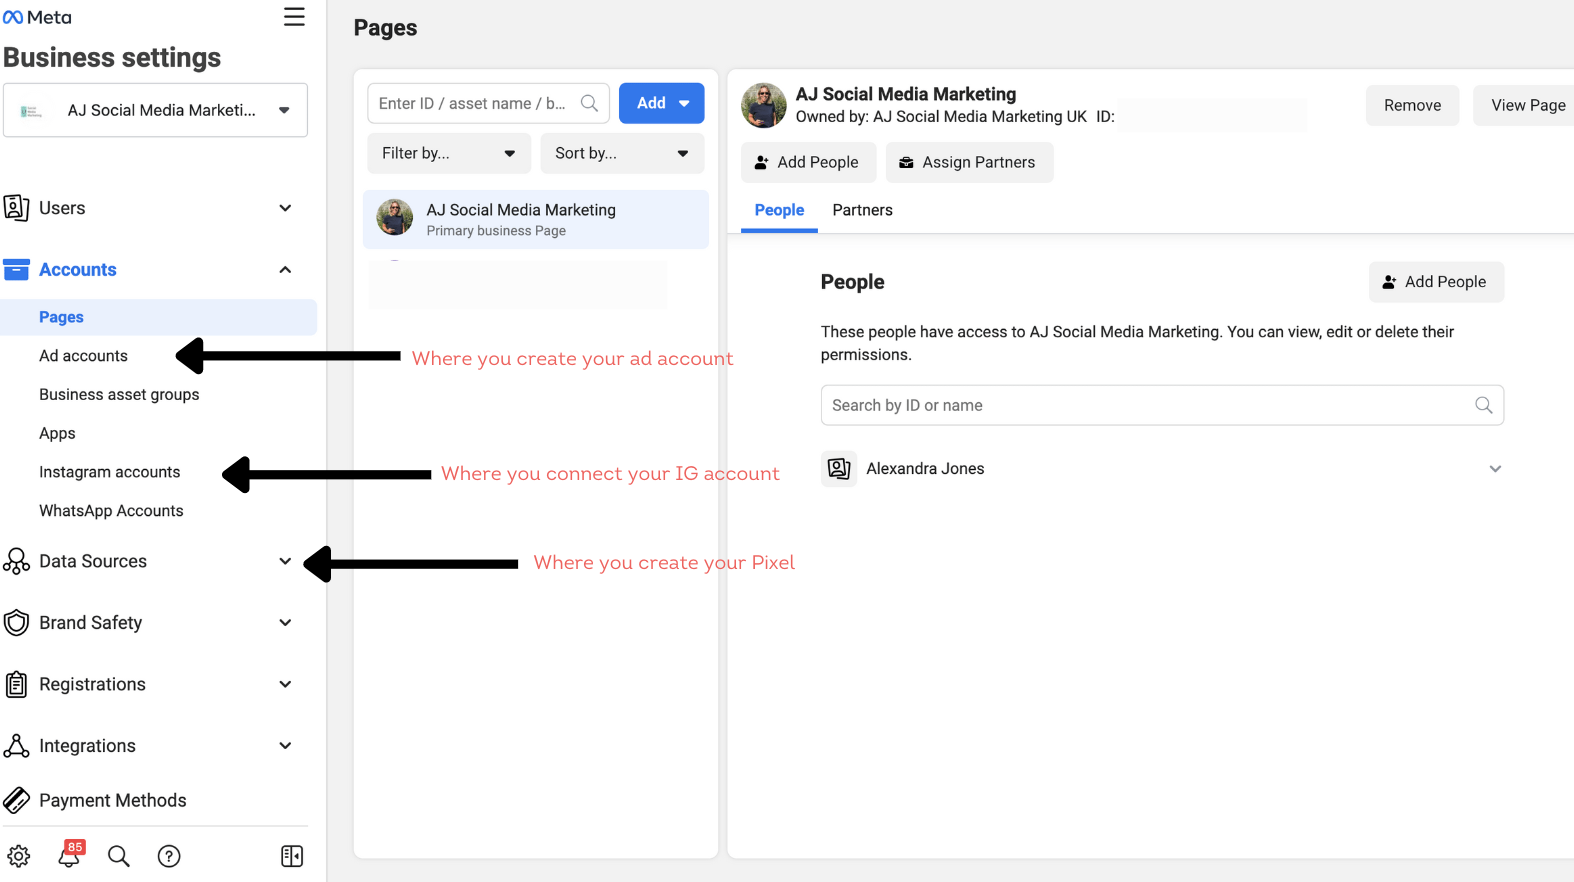Expand the Users section chevron

point(285,208)
